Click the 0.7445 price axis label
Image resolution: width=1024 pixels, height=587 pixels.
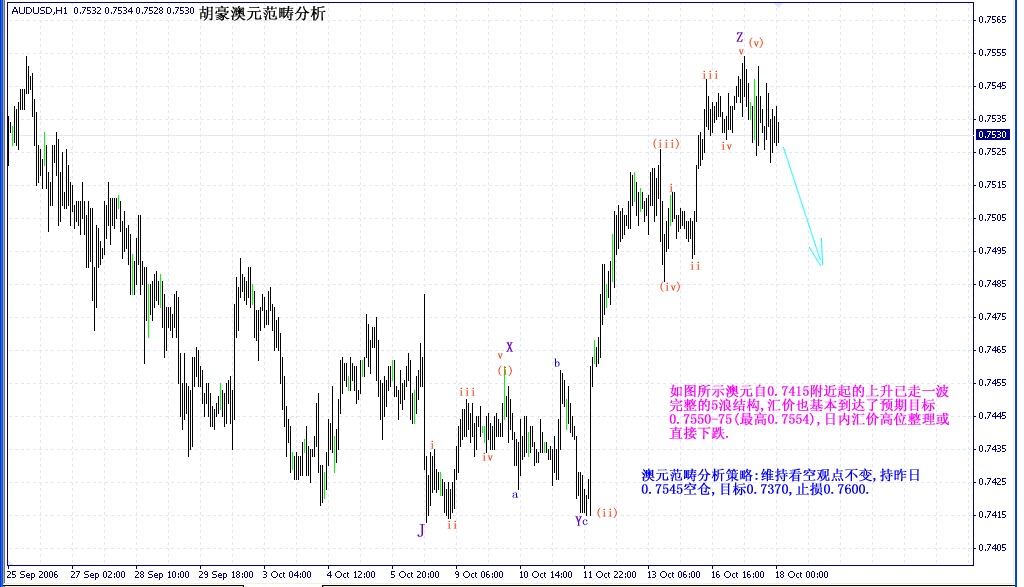point(993,416)
